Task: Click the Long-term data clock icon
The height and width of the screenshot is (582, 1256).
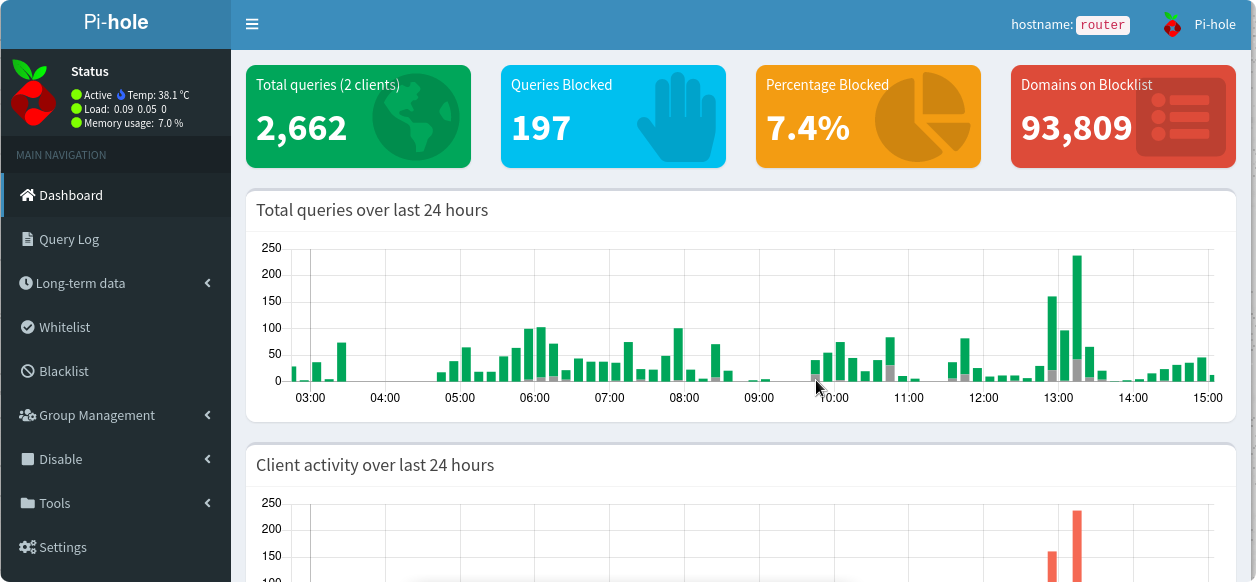Action: coord(25,283)
